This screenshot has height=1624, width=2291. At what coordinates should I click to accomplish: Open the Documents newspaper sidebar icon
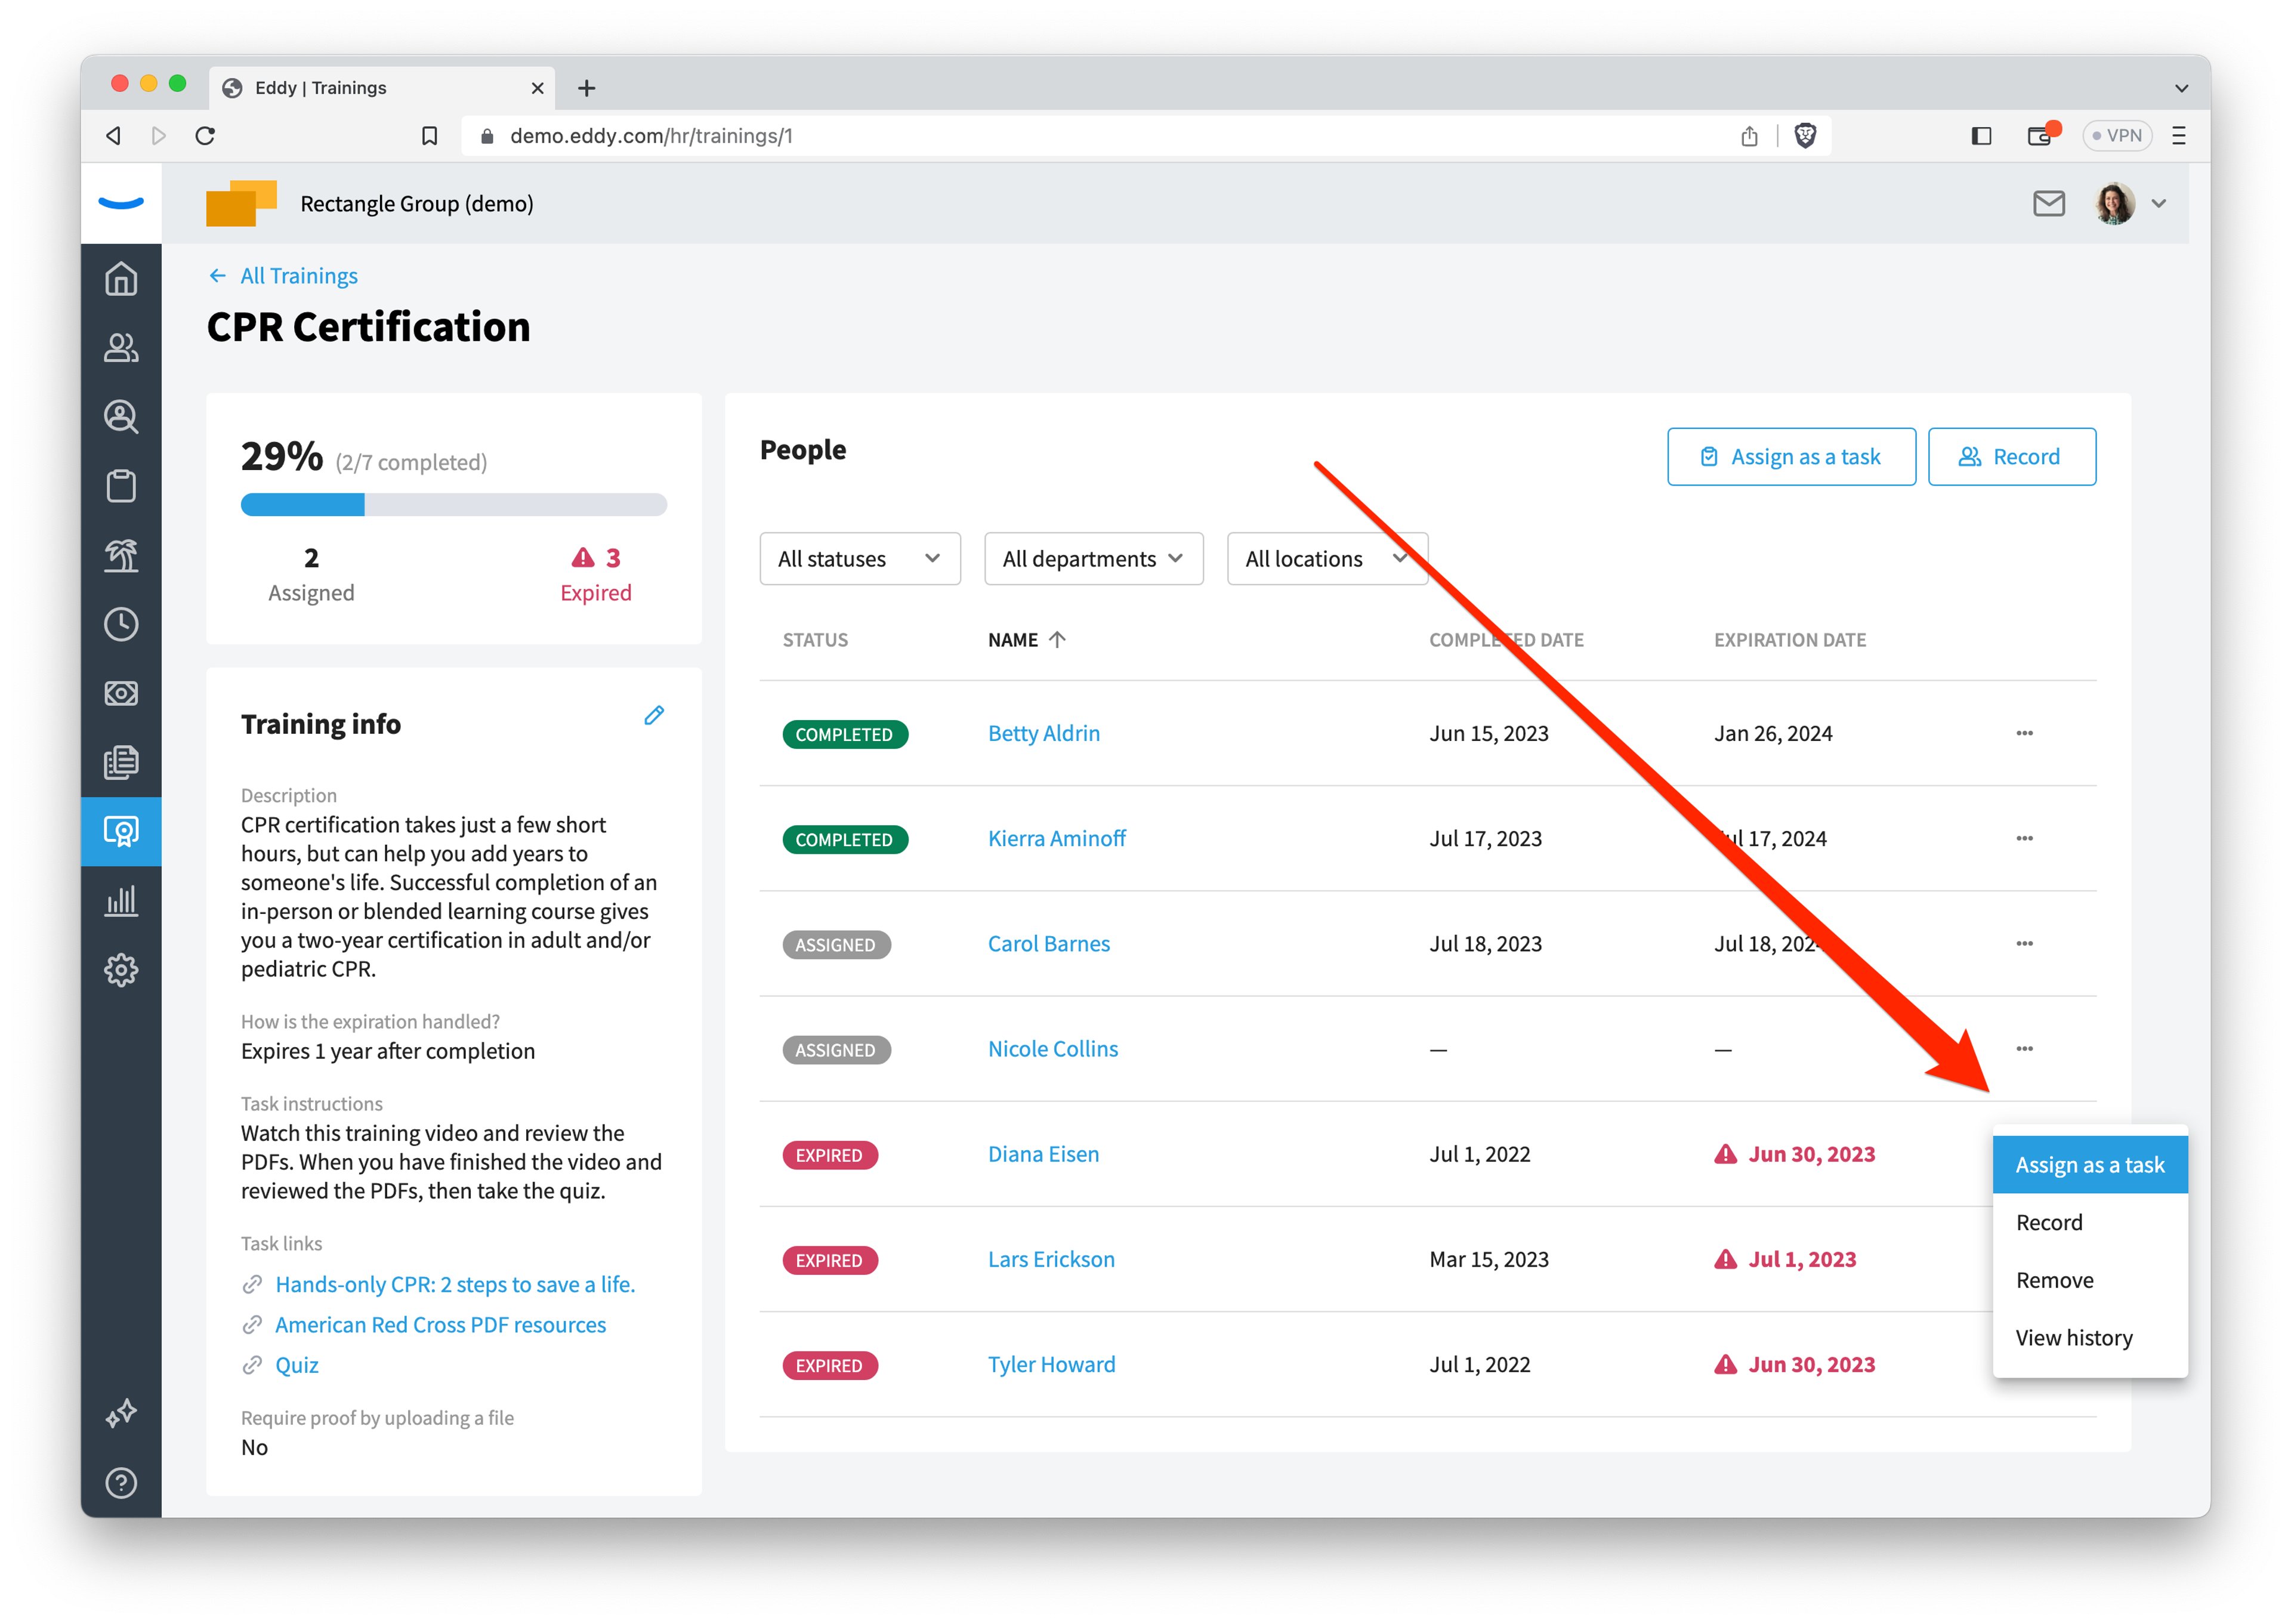(x=121, y=762)
